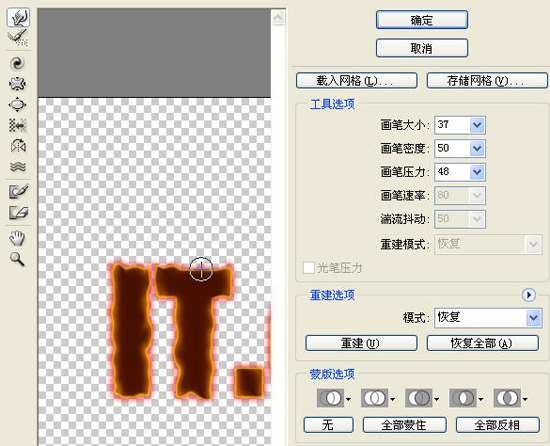Select the Zoom magnifier tool

[18, 259]
